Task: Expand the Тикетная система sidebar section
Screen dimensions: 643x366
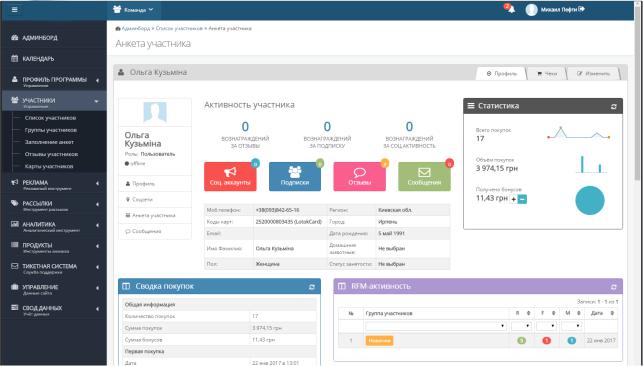Action: coord(53,268)
